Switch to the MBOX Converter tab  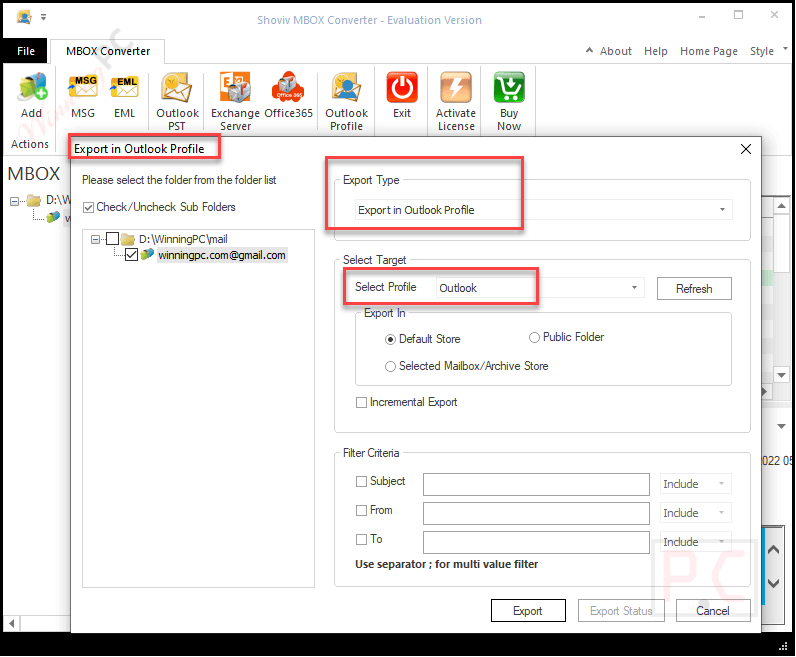point(108,51)
